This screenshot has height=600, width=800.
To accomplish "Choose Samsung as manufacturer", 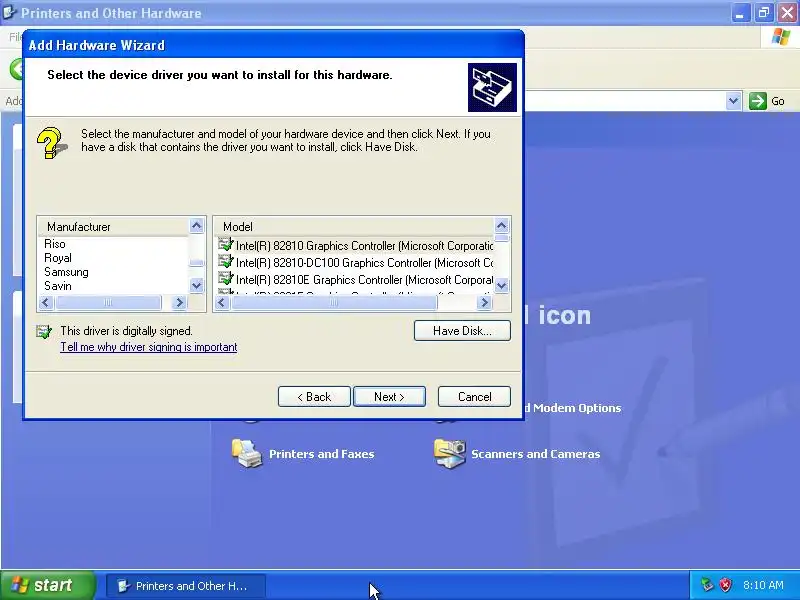I will coord(66,272).
